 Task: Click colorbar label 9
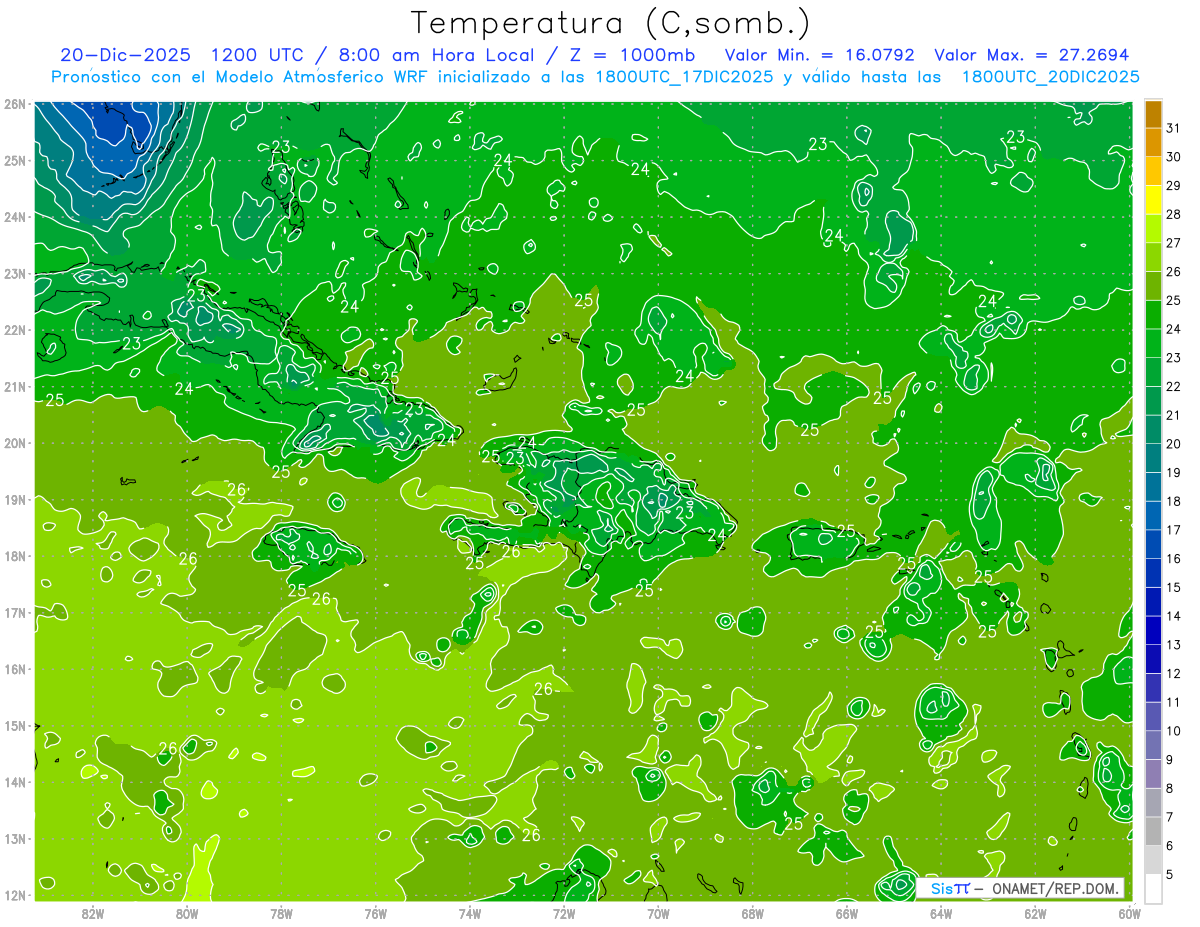coord(1171,760)
